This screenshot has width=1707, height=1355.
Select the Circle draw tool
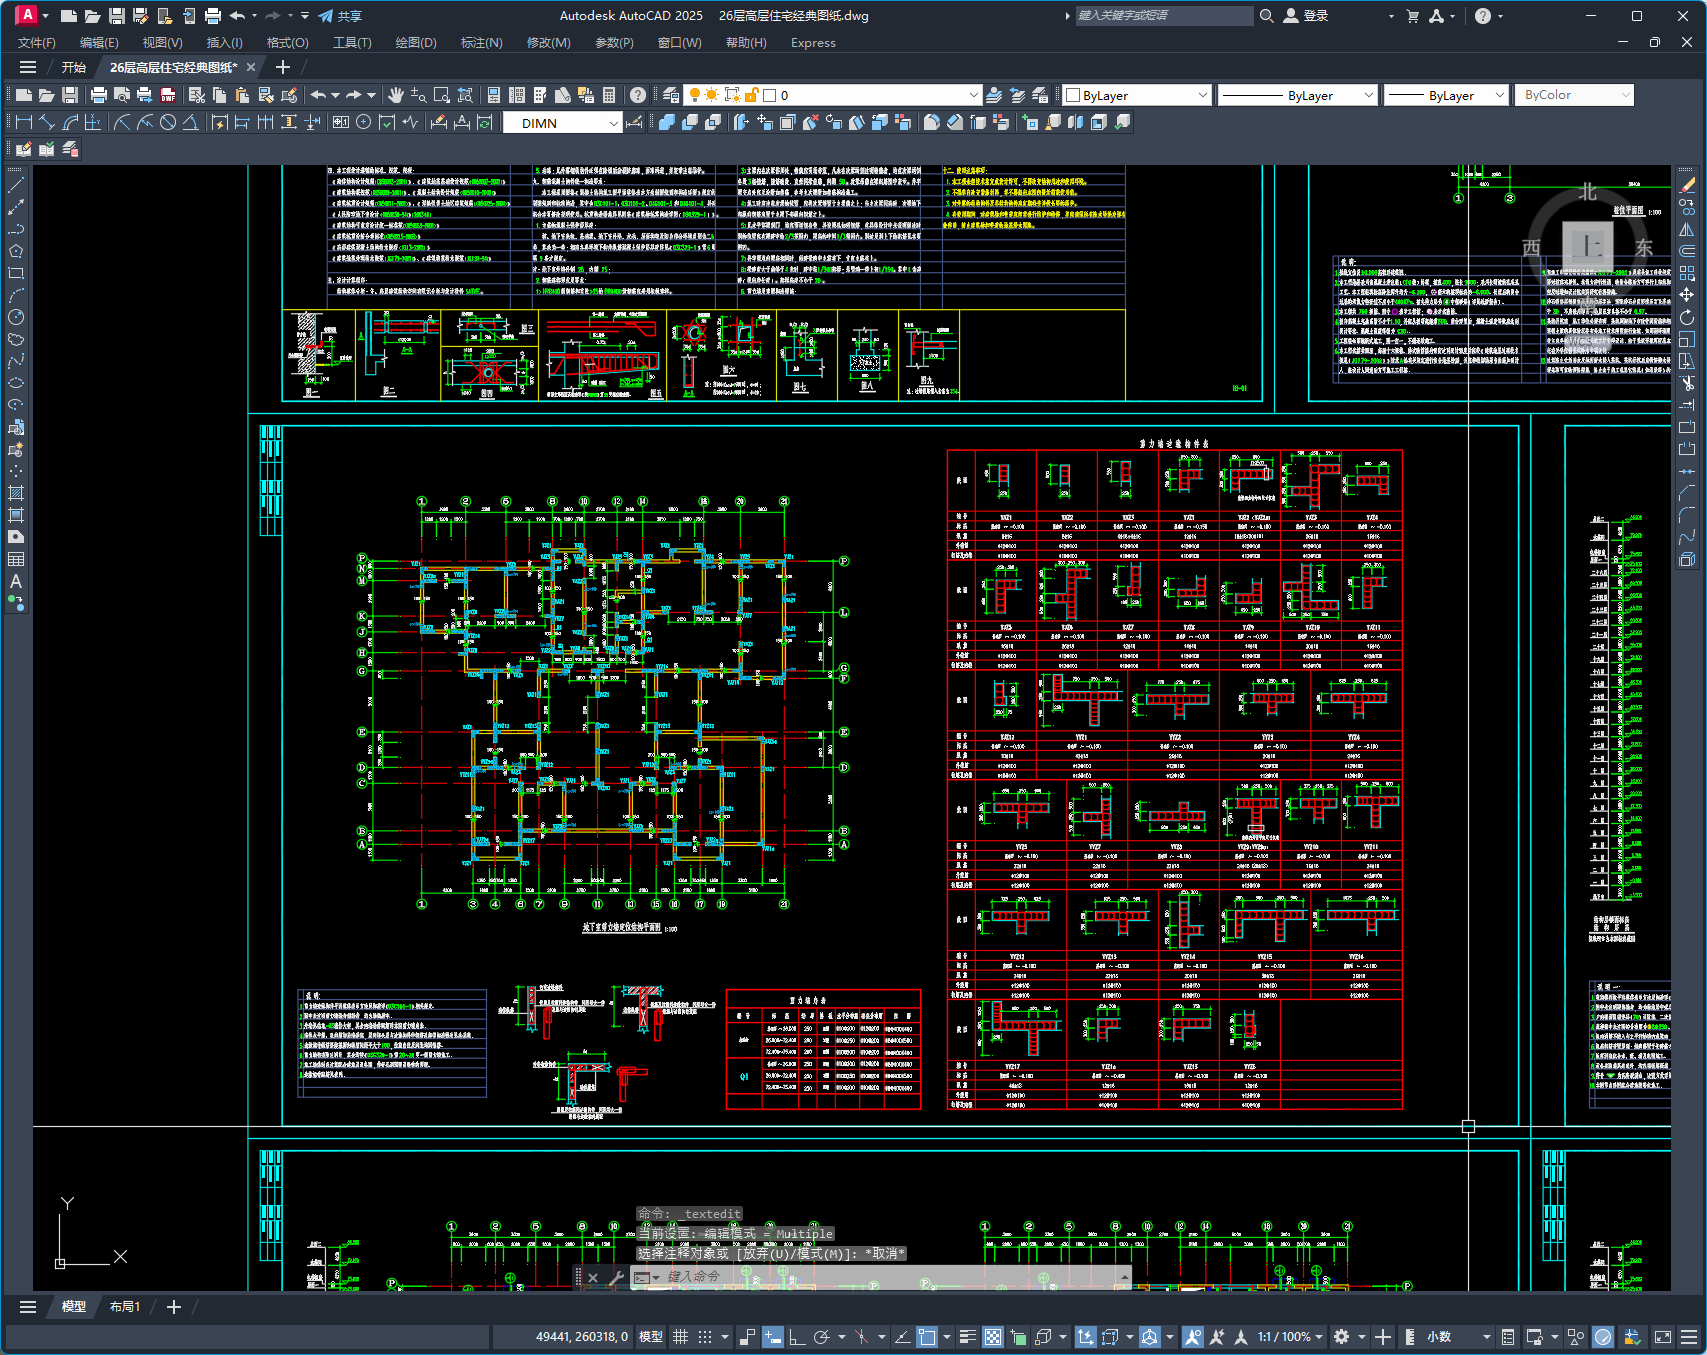16,317
